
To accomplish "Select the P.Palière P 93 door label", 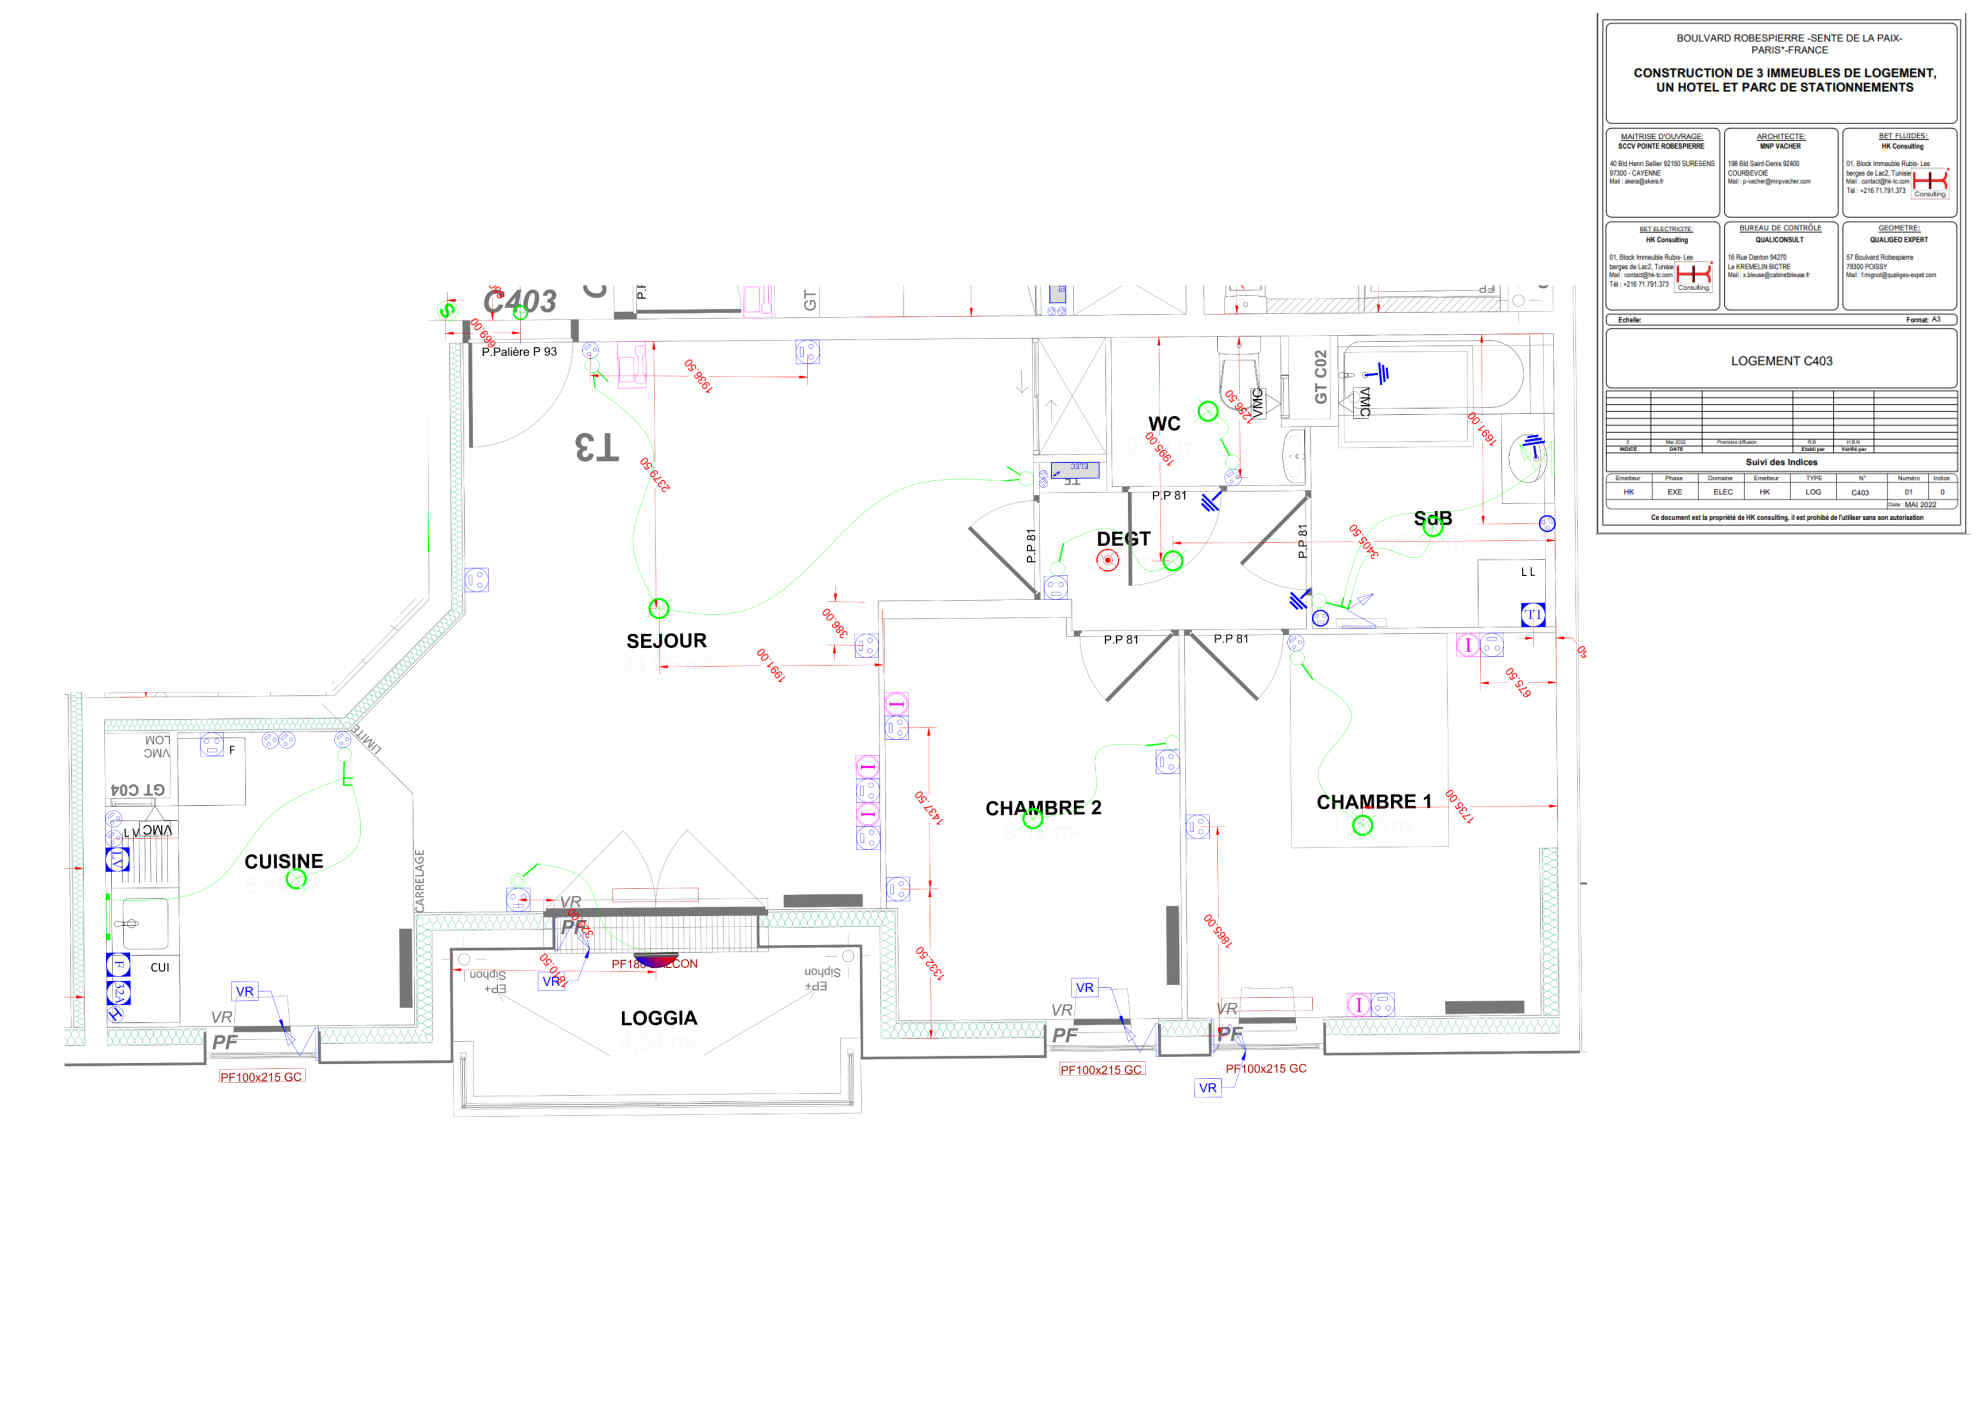I will (x=519, y=352).
